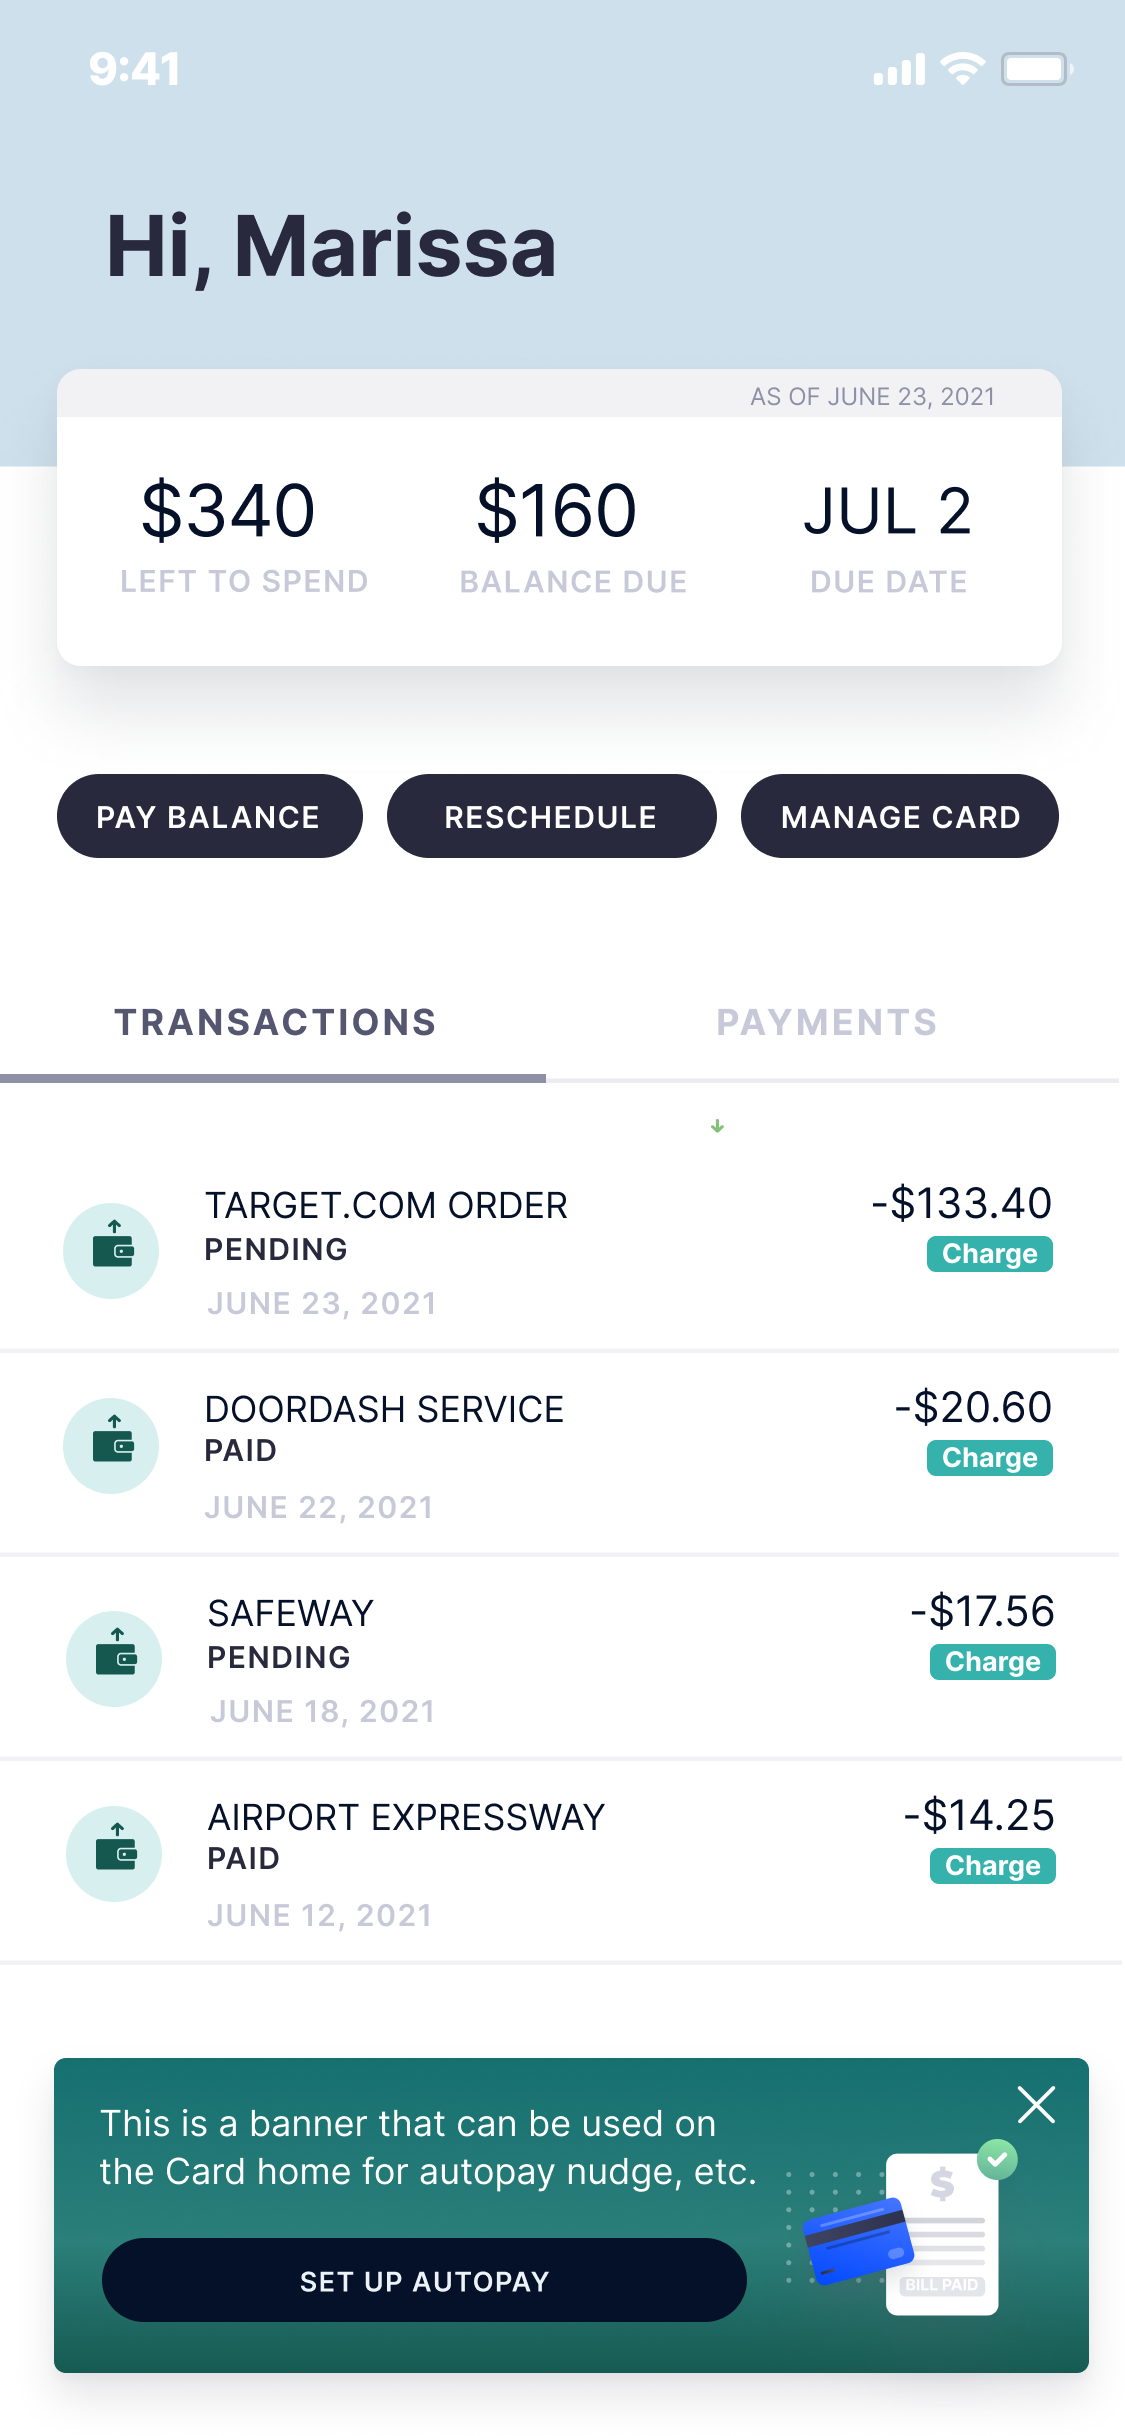Dismiss the autopay banner with X

pyautogui.click(x=1036, y=2104)
